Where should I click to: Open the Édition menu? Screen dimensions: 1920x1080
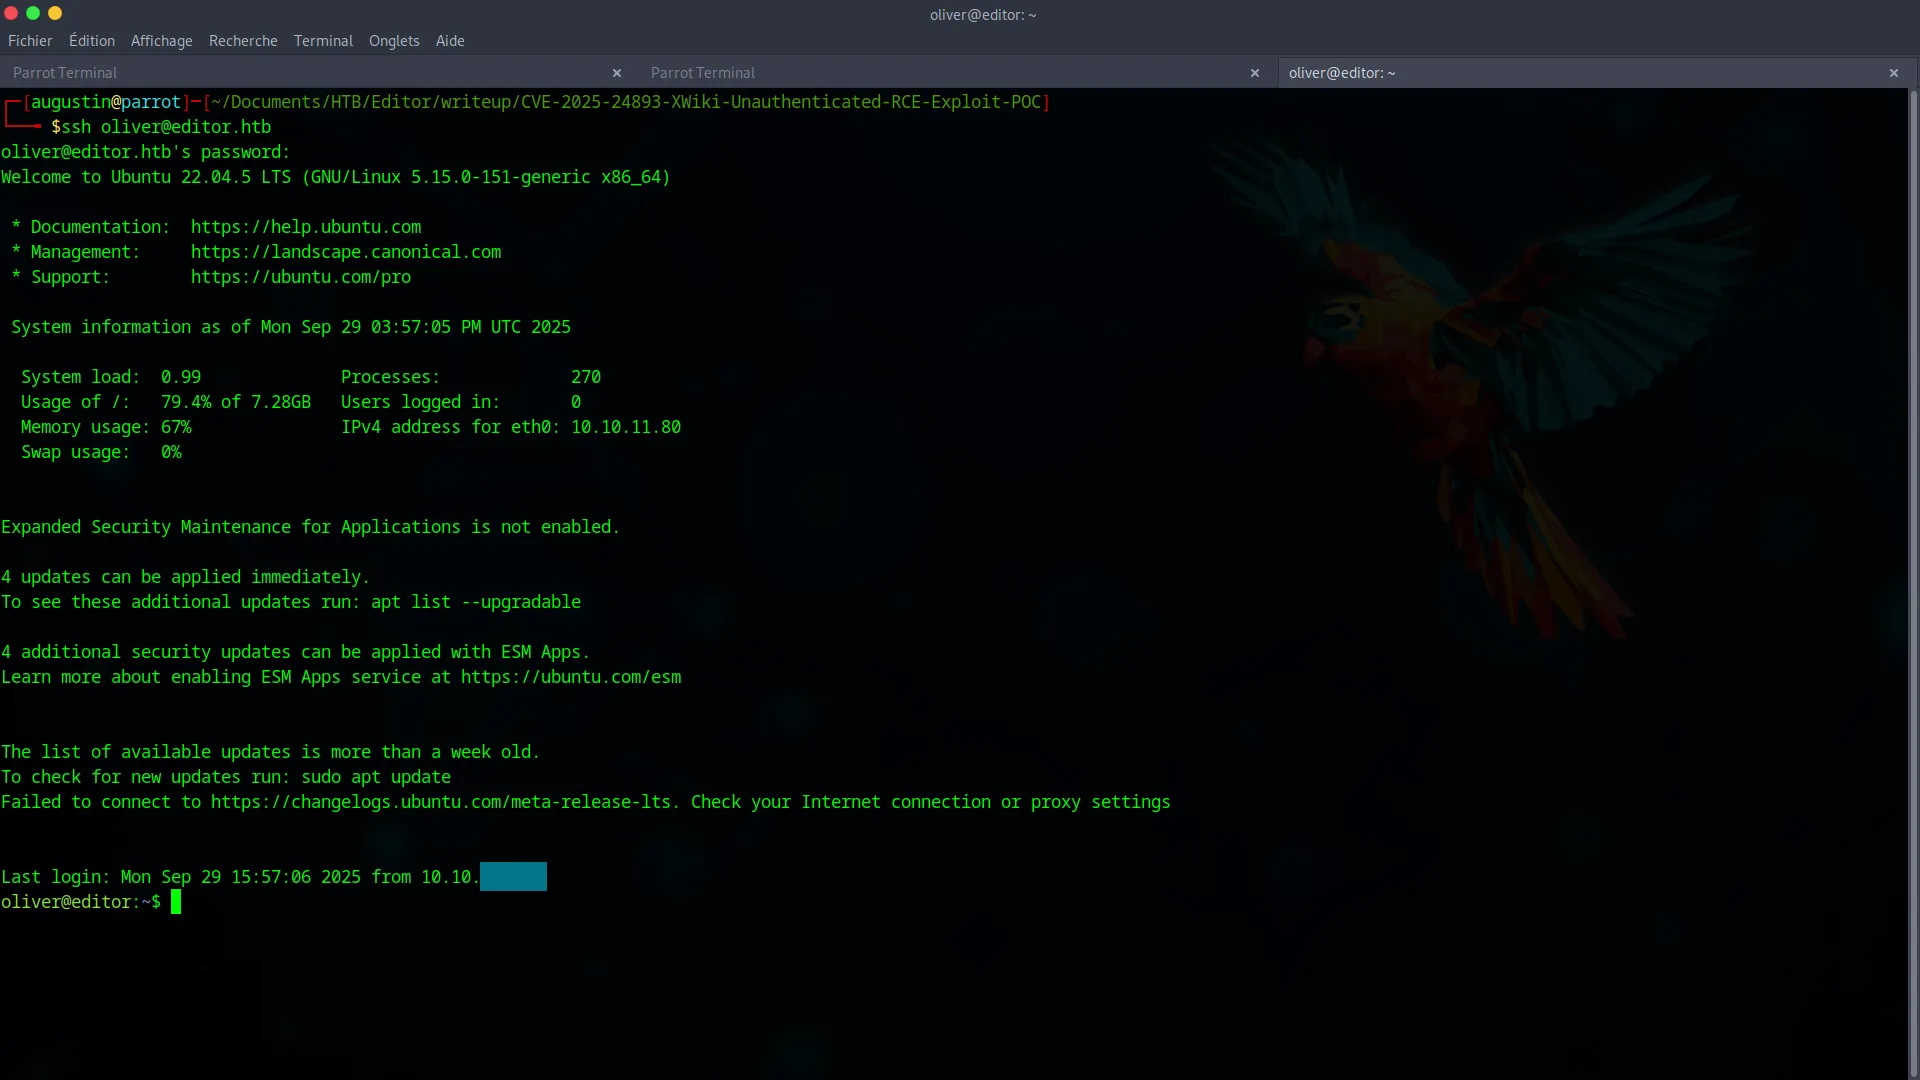point(91,41)
